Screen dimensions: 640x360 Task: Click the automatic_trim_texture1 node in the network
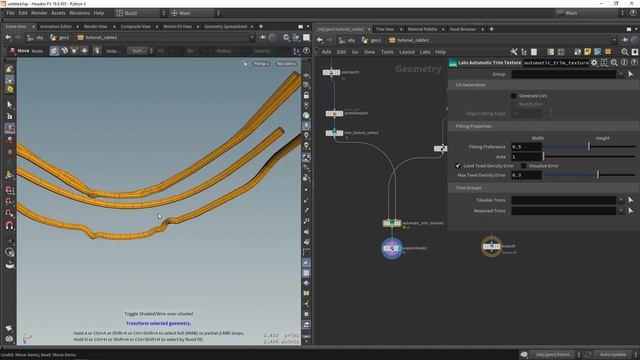tap(392, 223)
